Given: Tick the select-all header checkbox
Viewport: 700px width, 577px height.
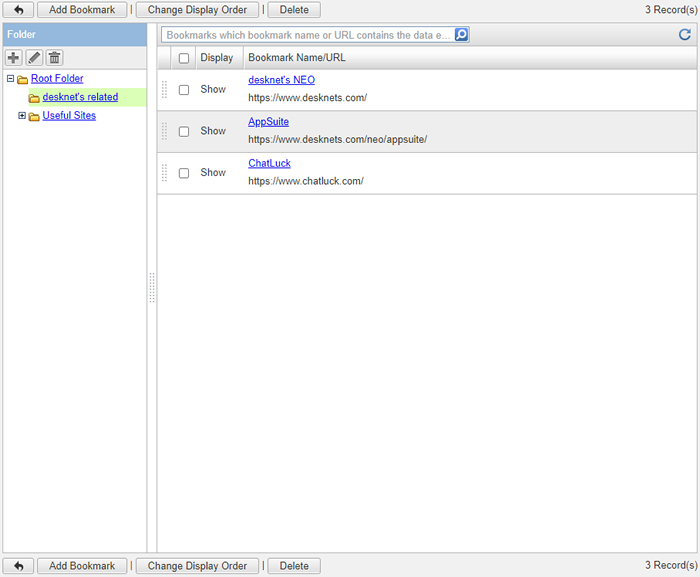Looking at the screenshot, I should (184, 58).
